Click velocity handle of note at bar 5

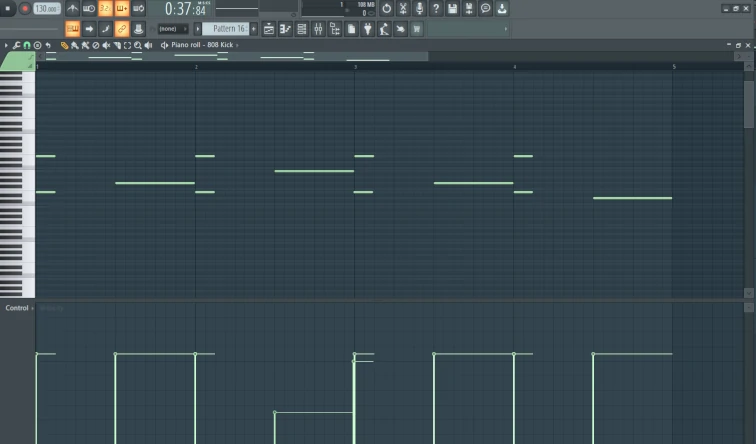[593, 354]
